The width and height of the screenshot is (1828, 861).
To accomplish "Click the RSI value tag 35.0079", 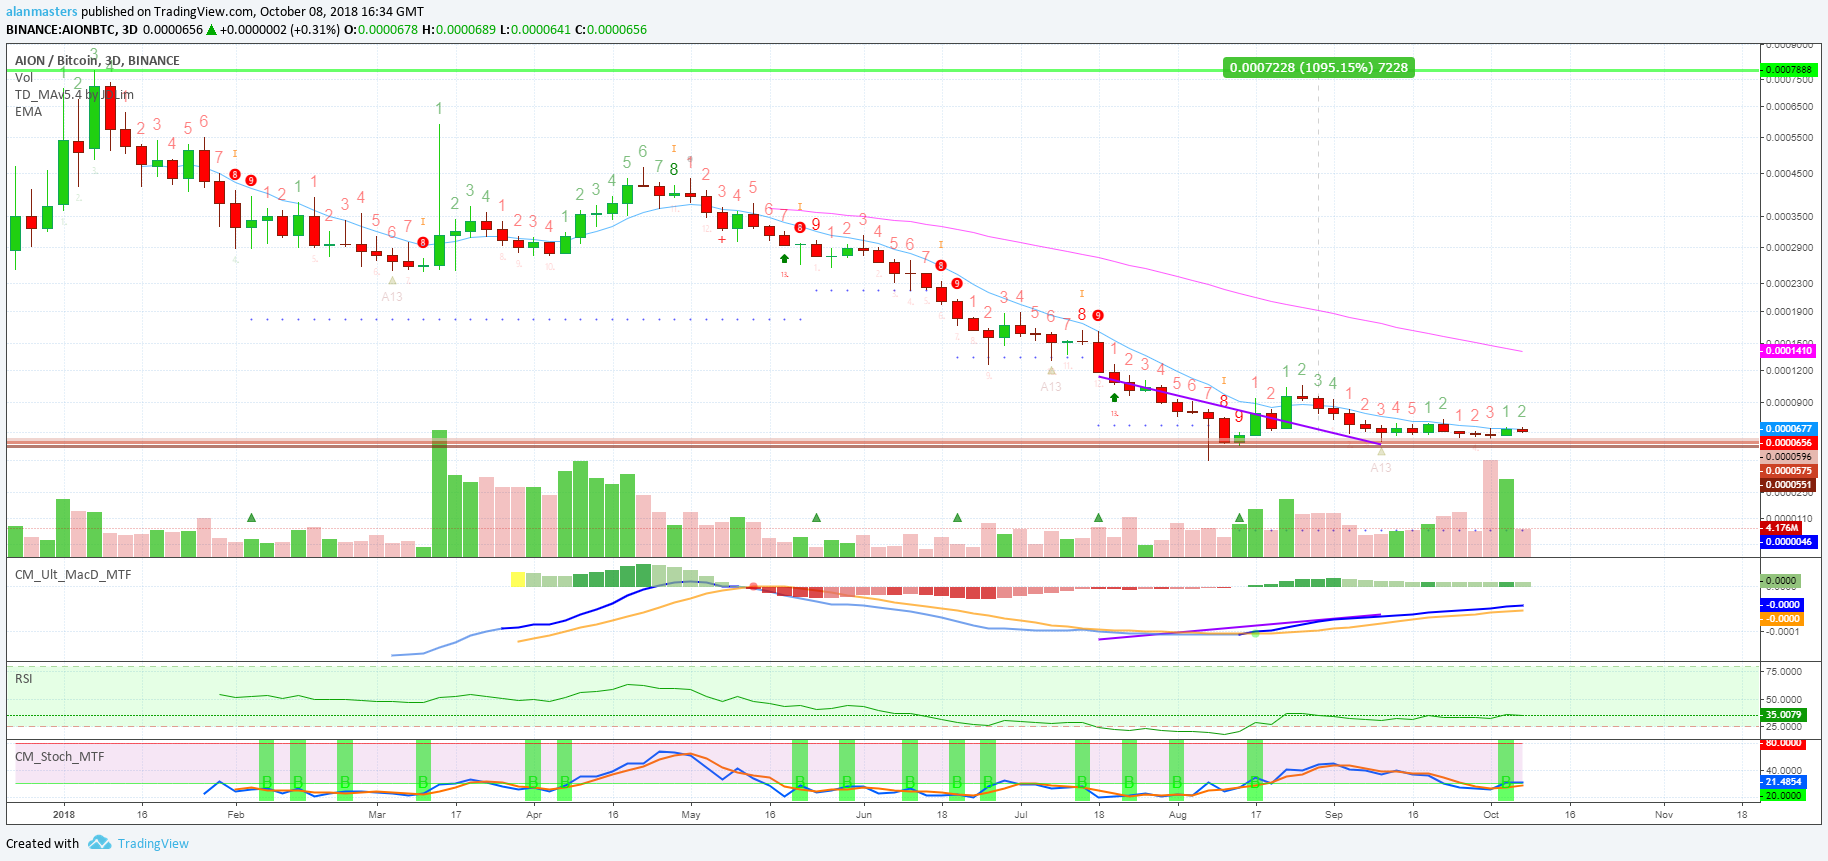I will click(1782, 715).
